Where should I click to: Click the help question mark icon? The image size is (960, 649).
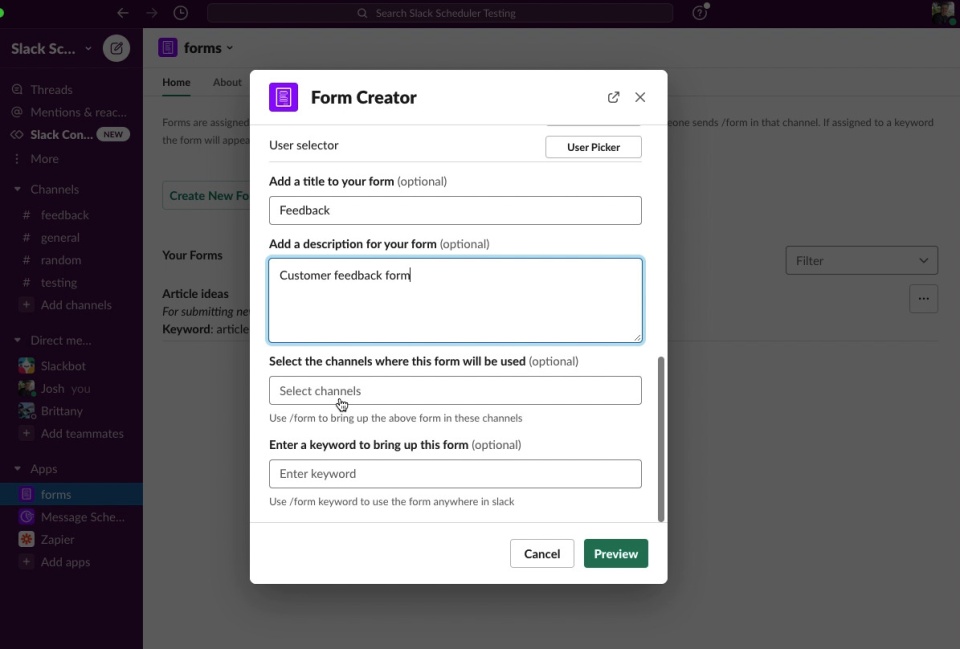pos(700,13)
